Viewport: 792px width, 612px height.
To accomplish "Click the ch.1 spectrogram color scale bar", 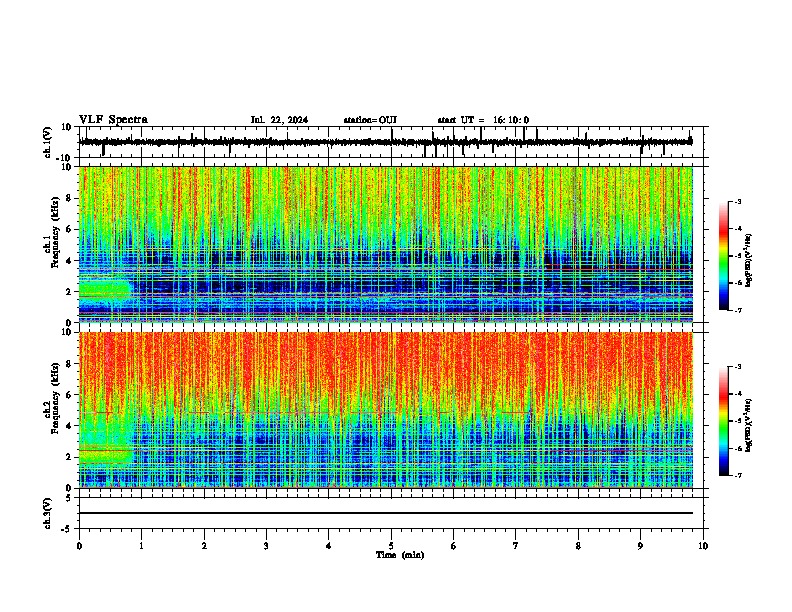I will 723,256.
